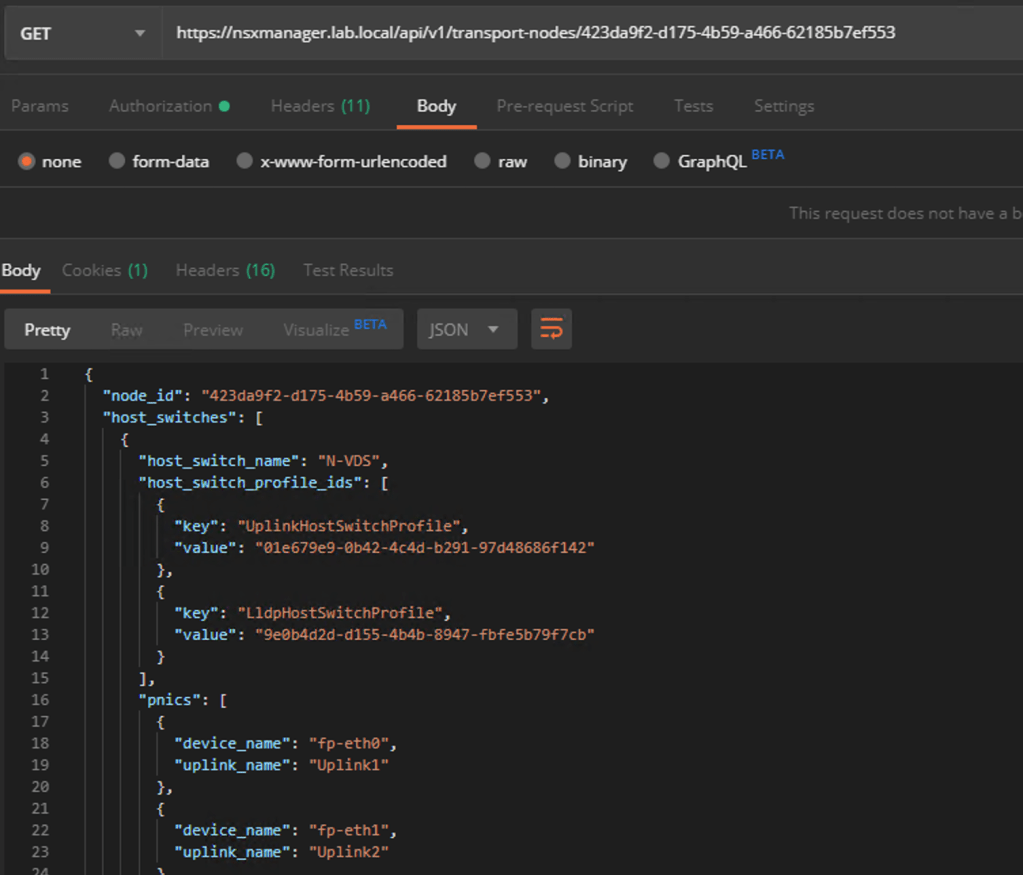The width and height of the screenshot is (1023, 875).
Task: Open the HTTP method GET dropdown
Action: [x=81, y=33]
